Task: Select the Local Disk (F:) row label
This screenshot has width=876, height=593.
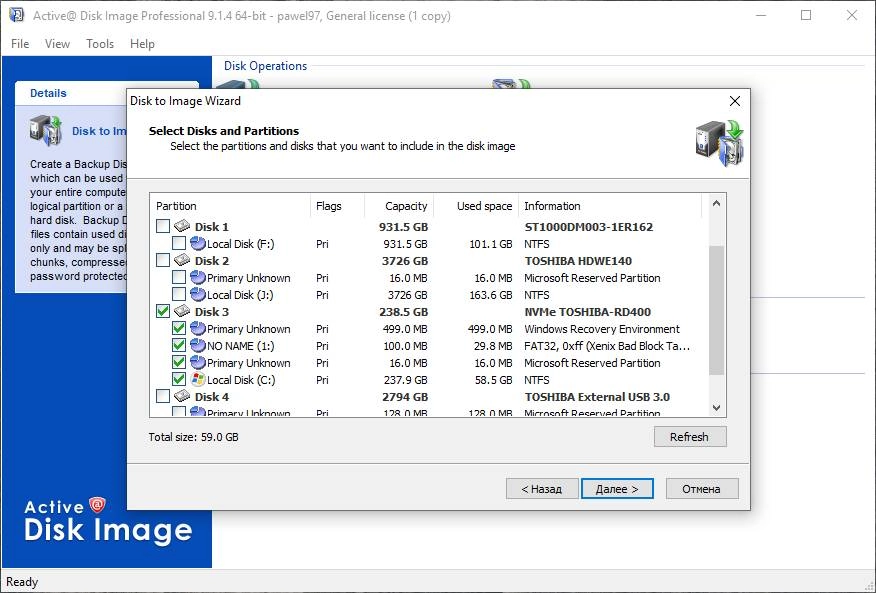Action: [x=240, y=244]
